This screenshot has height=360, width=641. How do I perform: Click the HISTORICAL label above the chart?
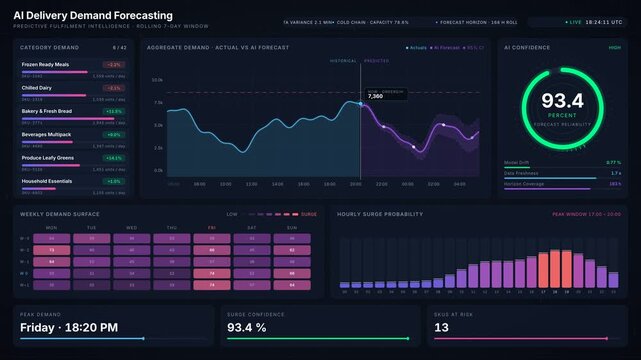coord(343,61)
